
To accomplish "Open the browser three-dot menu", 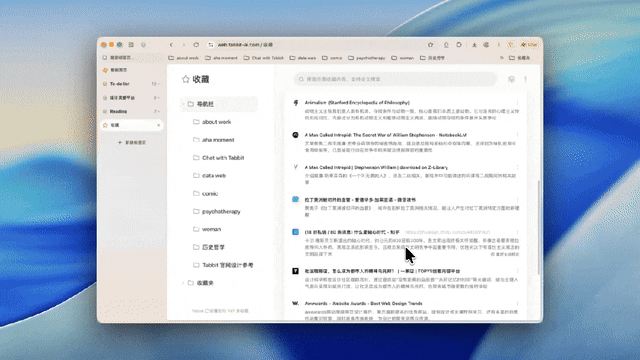I will click(498, 45).
